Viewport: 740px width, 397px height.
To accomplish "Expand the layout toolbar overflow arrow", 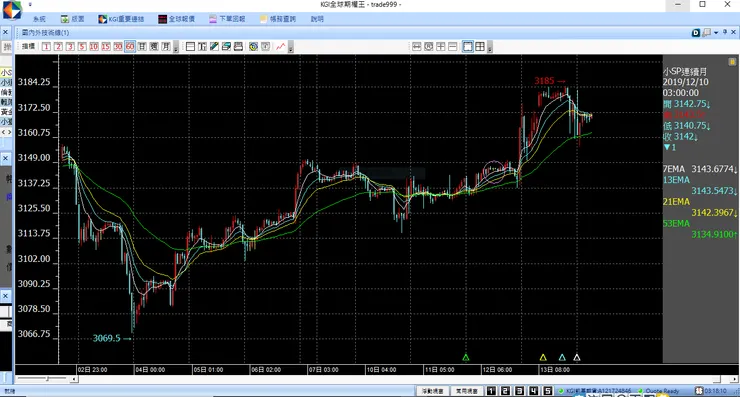I will [490, 47].
